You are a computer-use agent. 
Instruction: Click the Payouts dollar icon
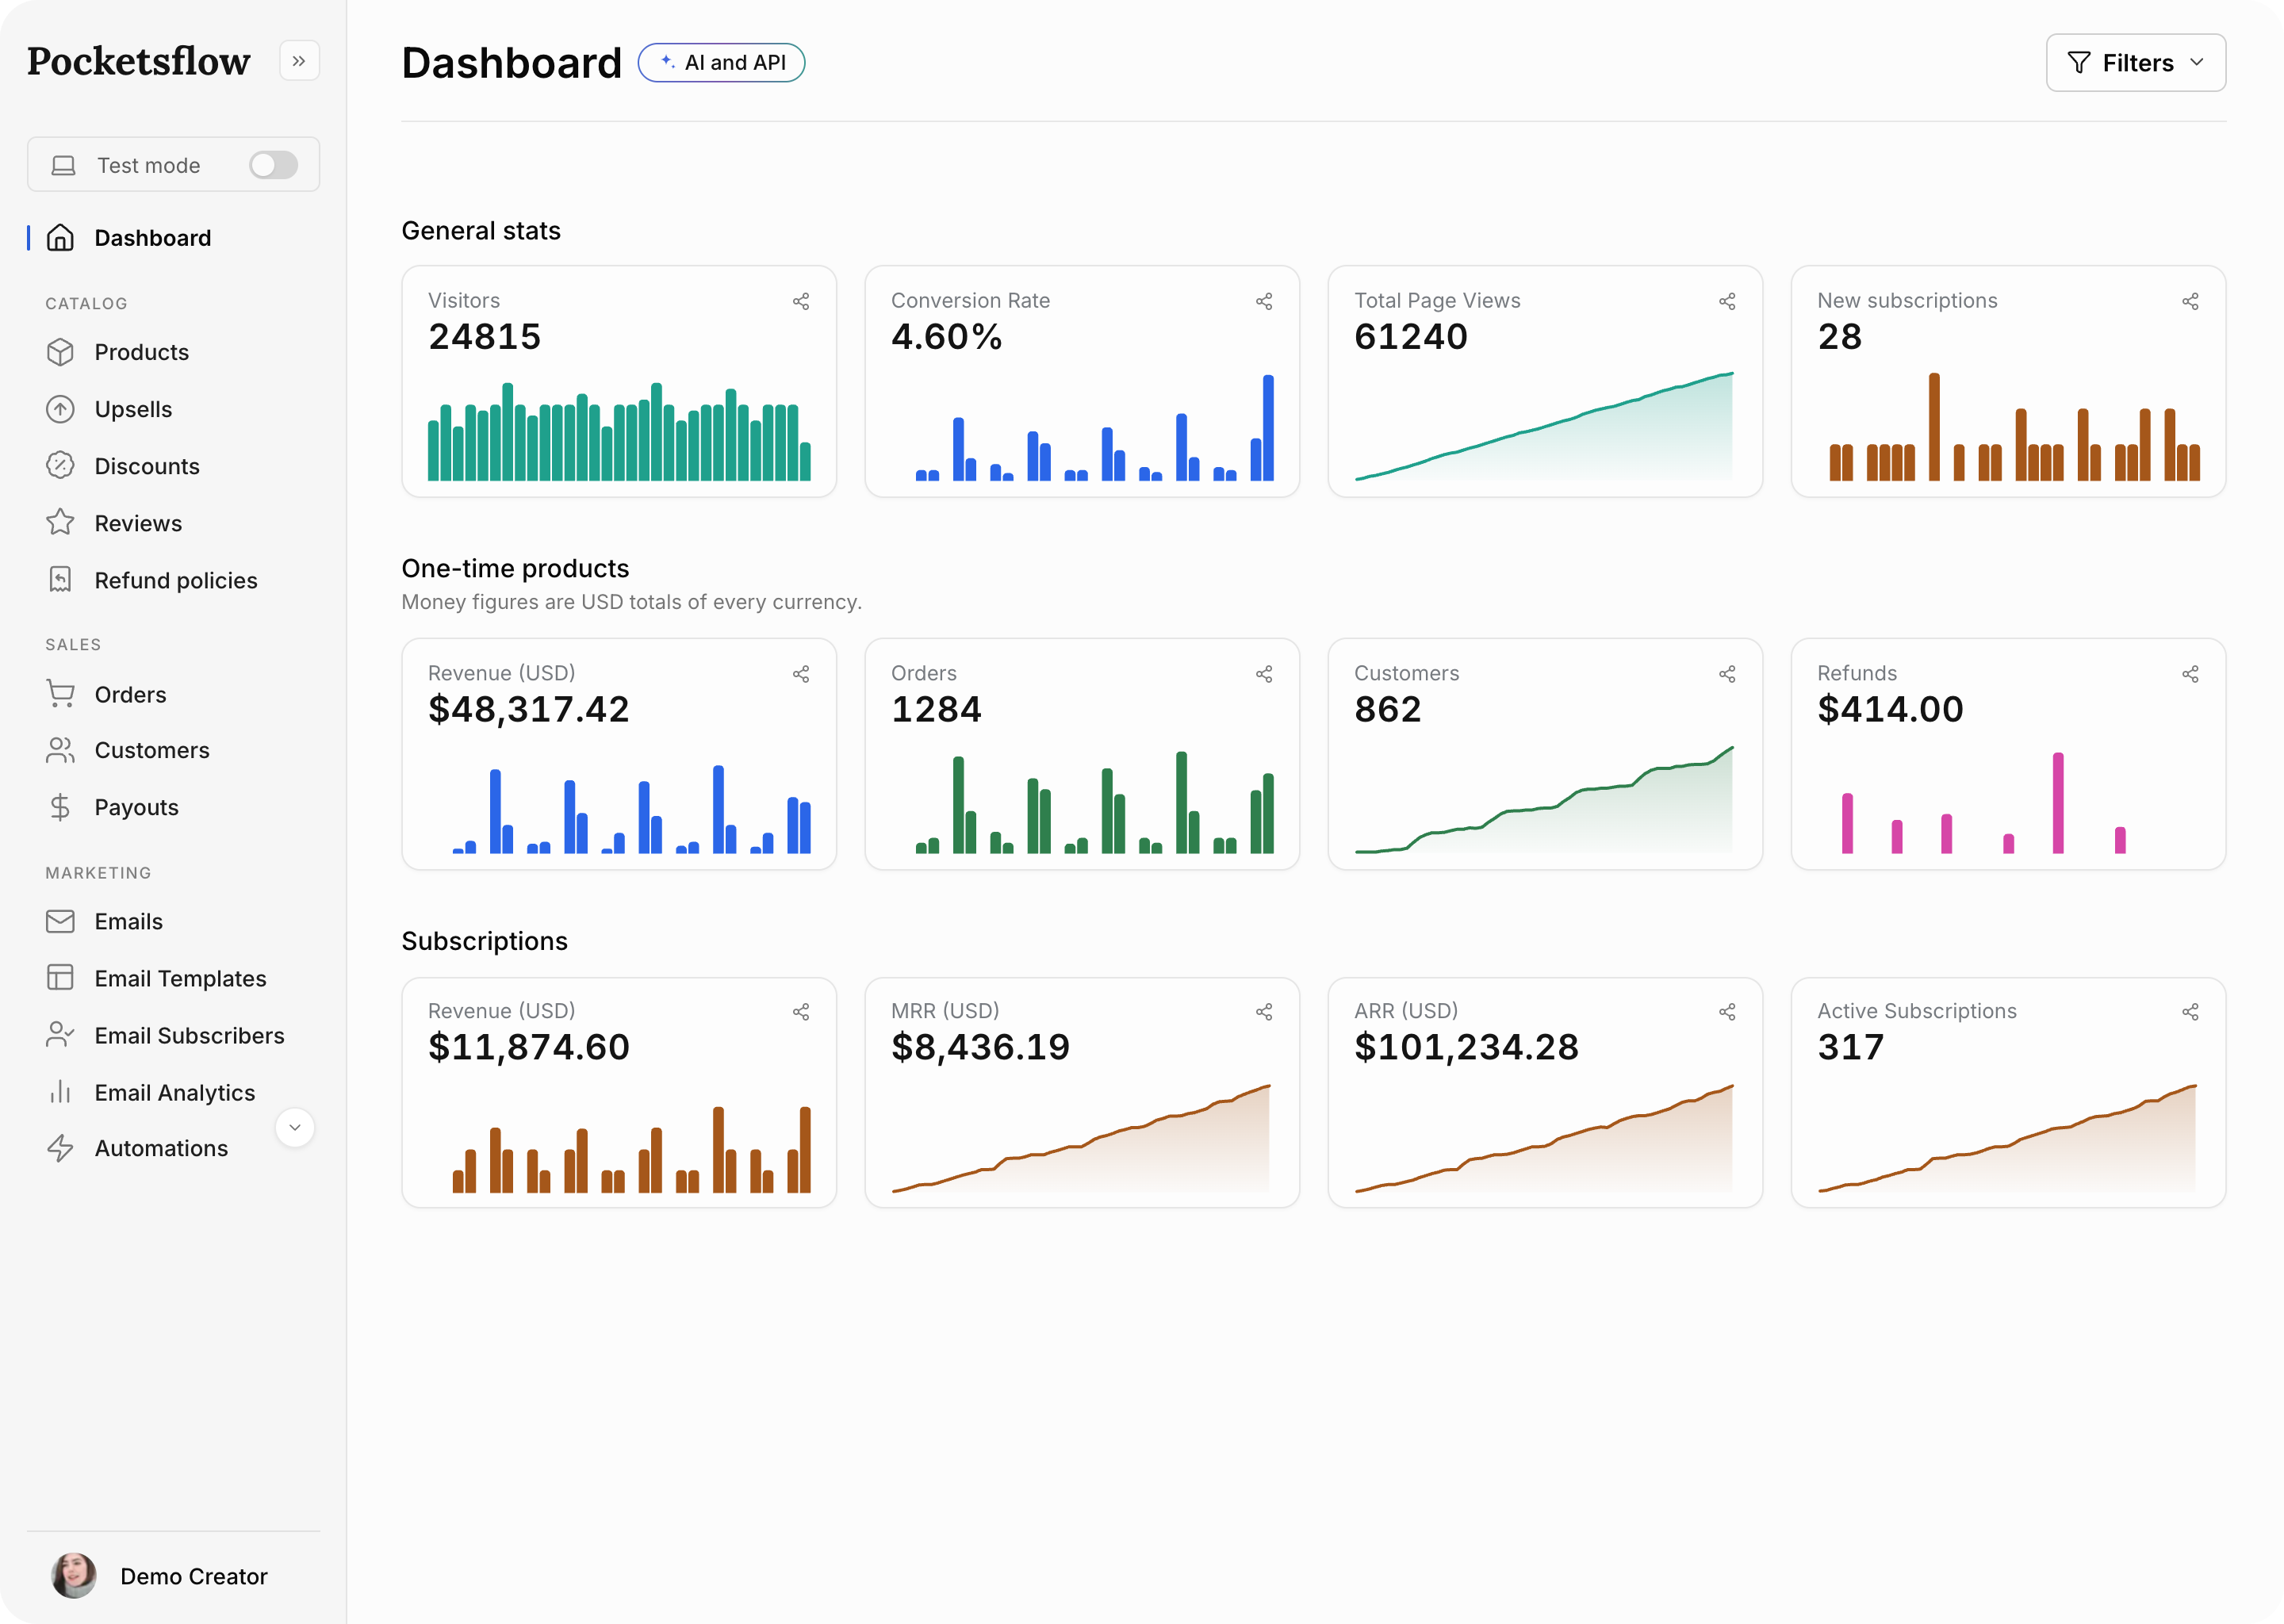(60, 807)
